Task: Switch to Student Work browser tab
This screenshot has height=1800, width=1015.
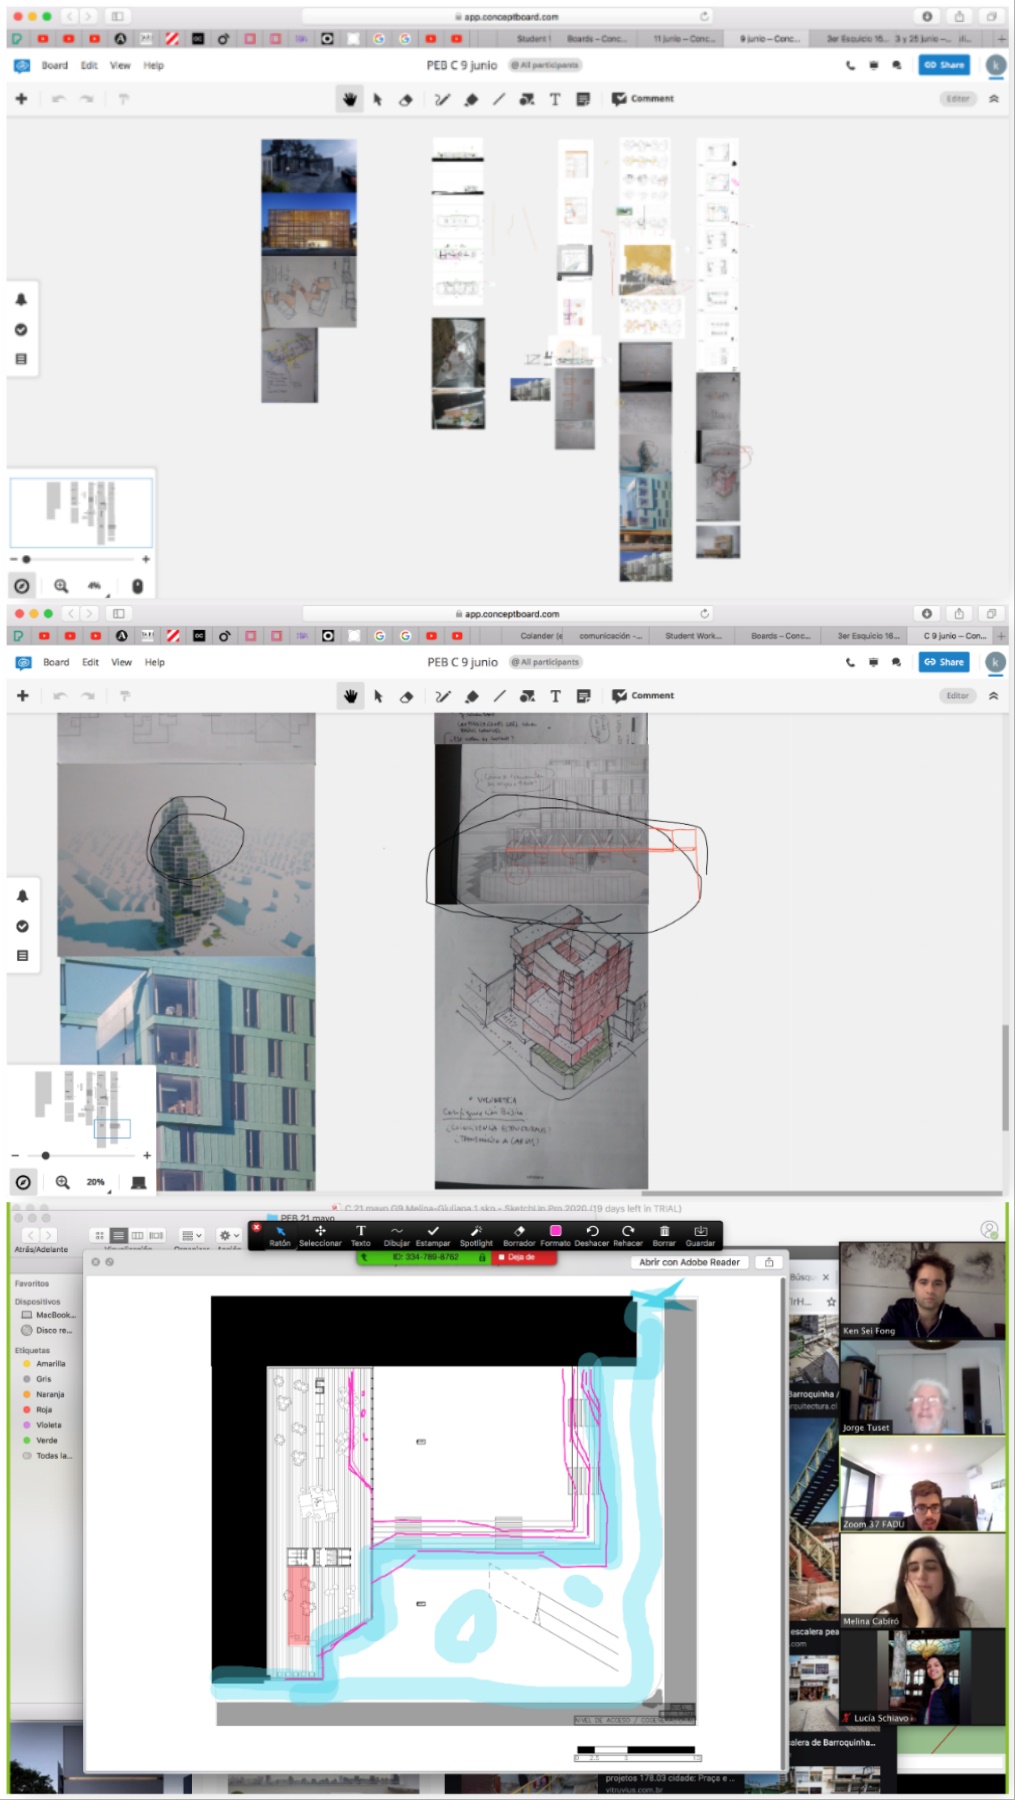Action: pos(693,636)
